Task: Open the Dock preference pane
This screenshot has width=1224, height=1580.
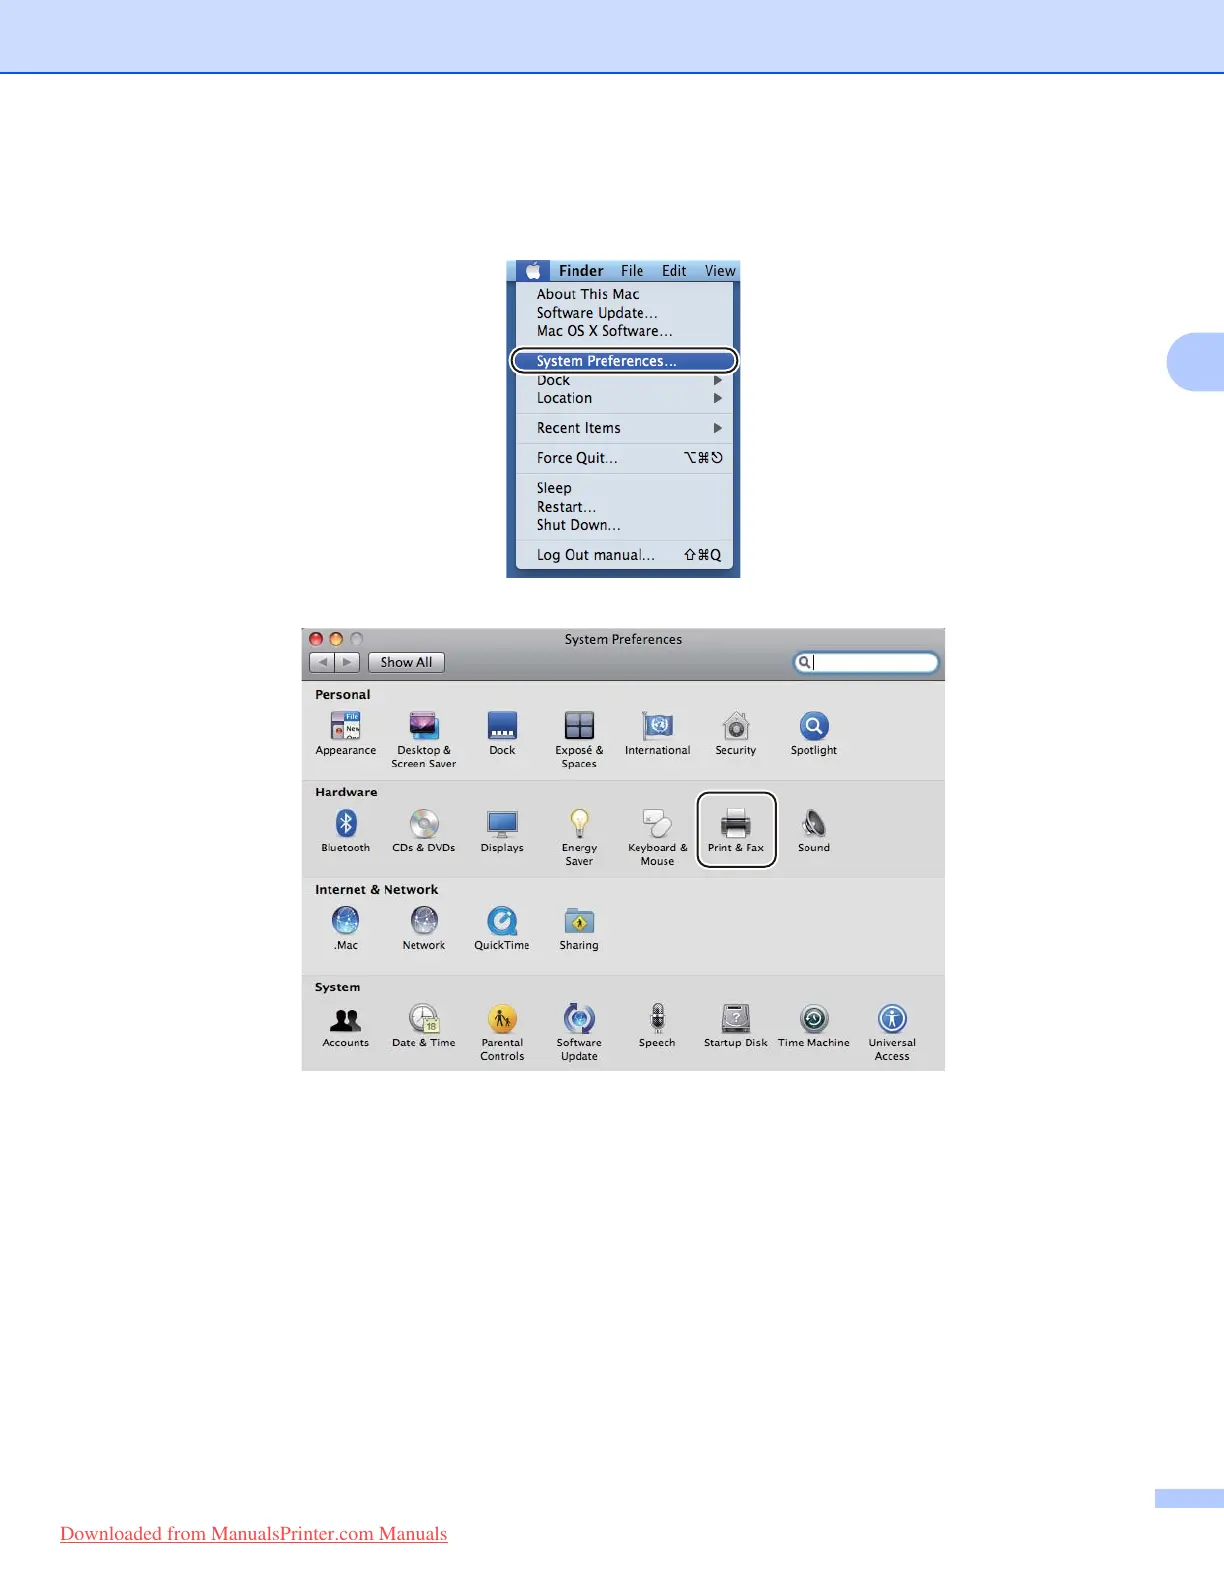Action: point(502,733)
